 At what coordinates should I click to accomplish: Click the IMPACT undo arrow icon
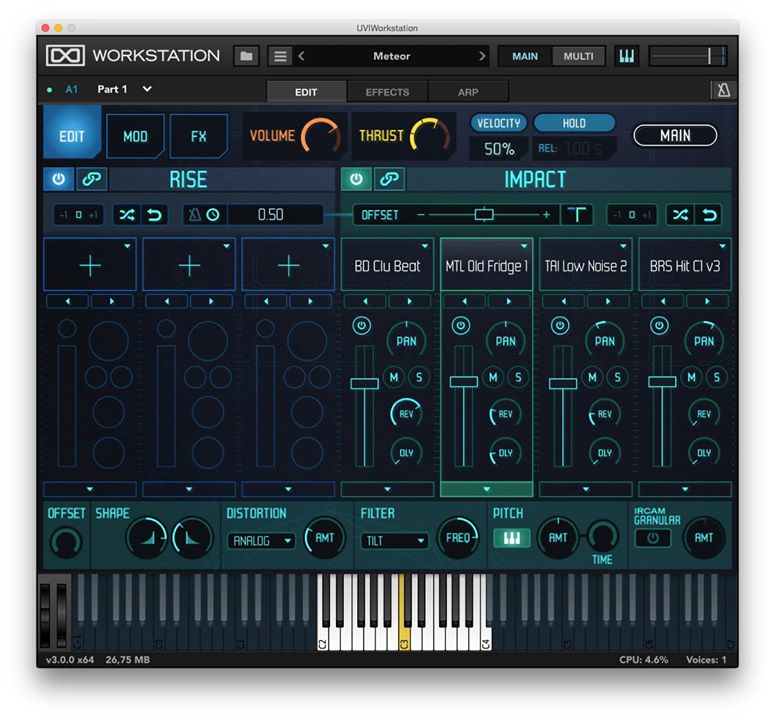(x=709, y=215)
